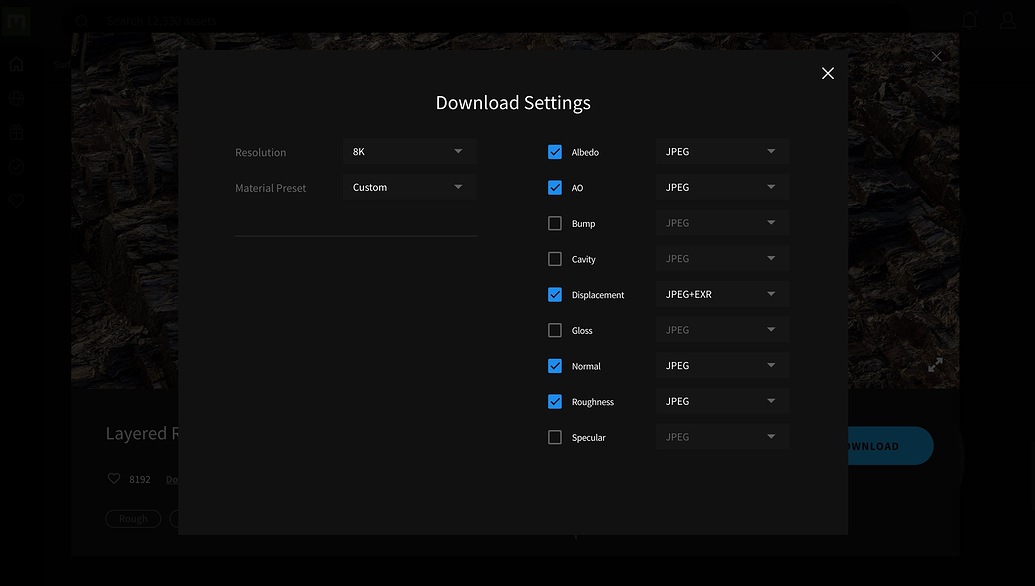1035x586 pixels.
Task: Open the Resolution dropdown showing 8K
Action: 409,152
